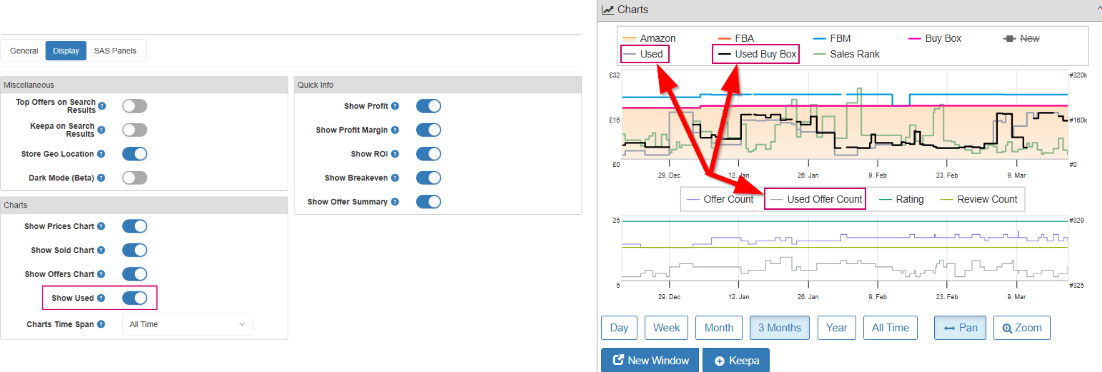
Task: Toggle Rating legend entry
Action: pos(902,199)
